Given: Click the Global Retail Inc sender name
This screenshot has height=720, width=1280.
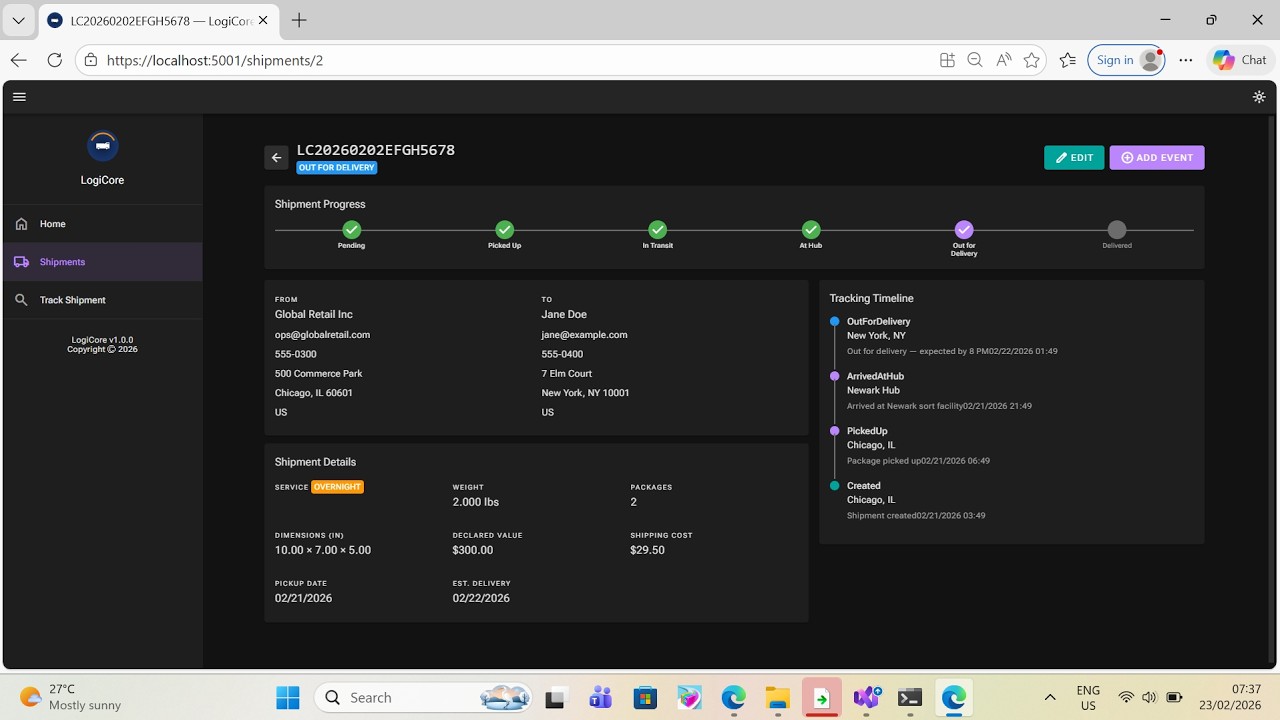Looking at the screenshot, I should (314, 315).
